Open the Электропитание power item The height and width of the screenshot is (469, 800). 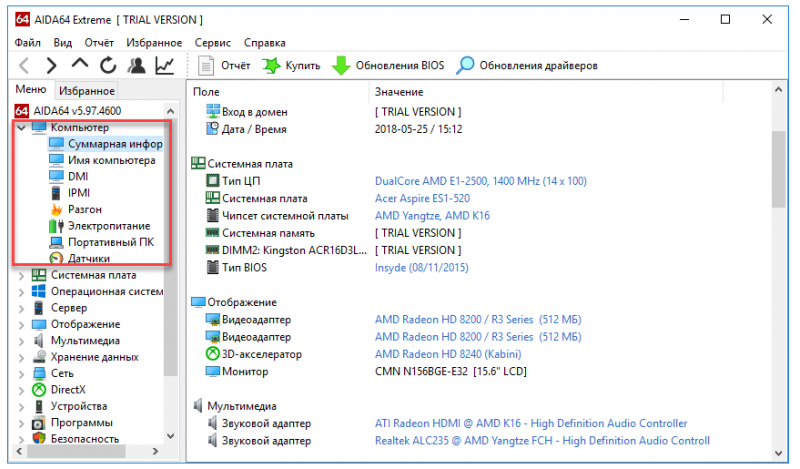point(100,226)
